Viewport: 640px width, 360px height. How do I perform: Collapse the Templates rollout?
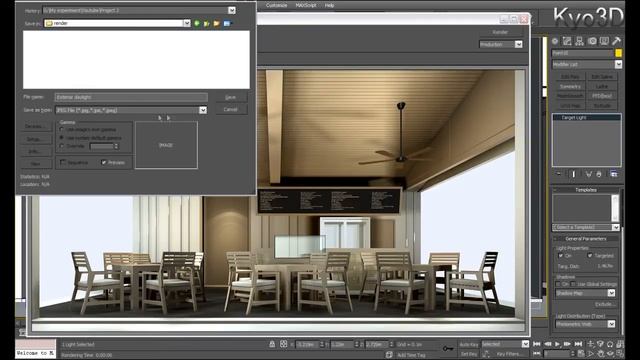(586, 190)
